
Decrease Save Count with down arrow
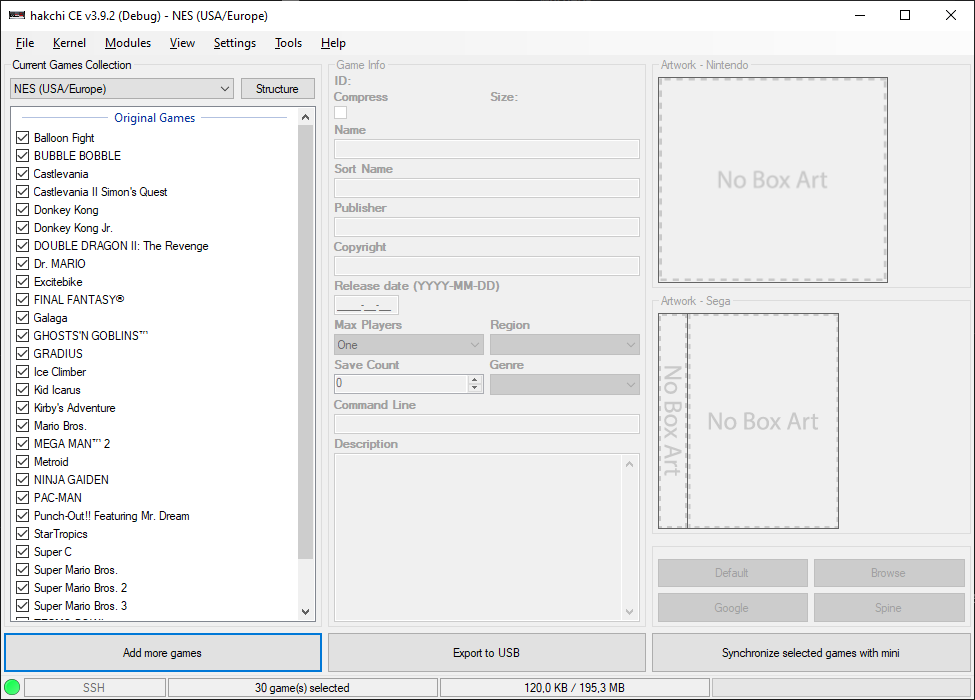[x=475, y=388]
